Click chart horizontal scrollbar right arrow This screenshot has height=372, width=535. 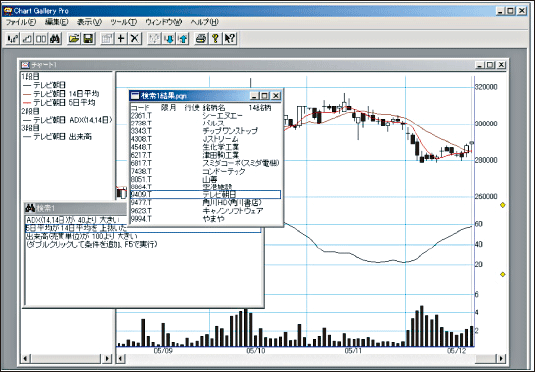(x=501, y=358)
